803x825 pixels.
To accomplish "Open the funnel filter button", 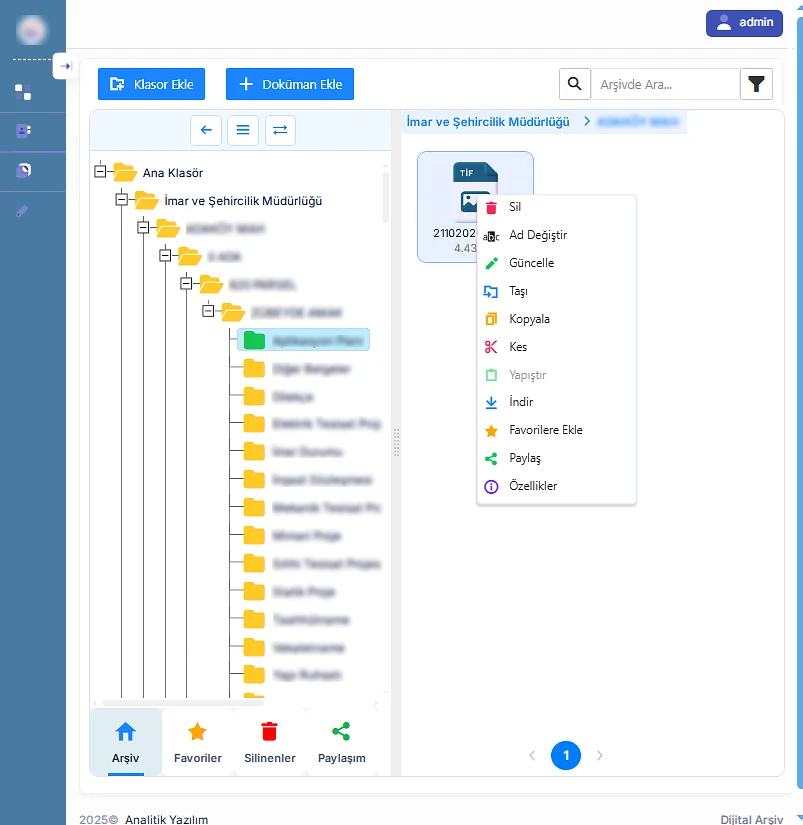I will 756,84.
